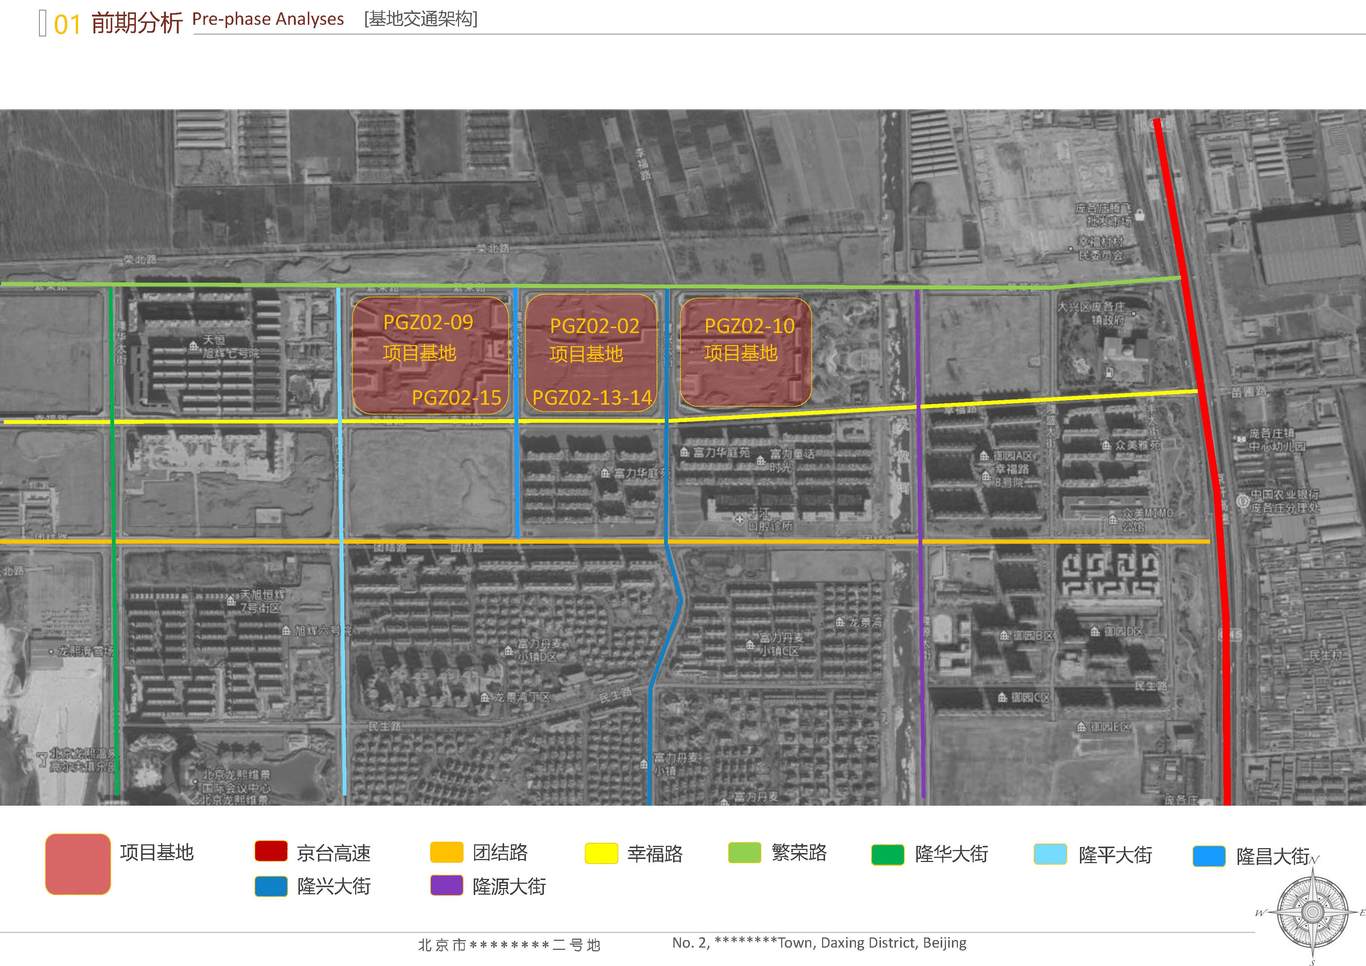Click the PGZ02-15 label
Screen dimensions: 1366x966
(x=456, y=397)
